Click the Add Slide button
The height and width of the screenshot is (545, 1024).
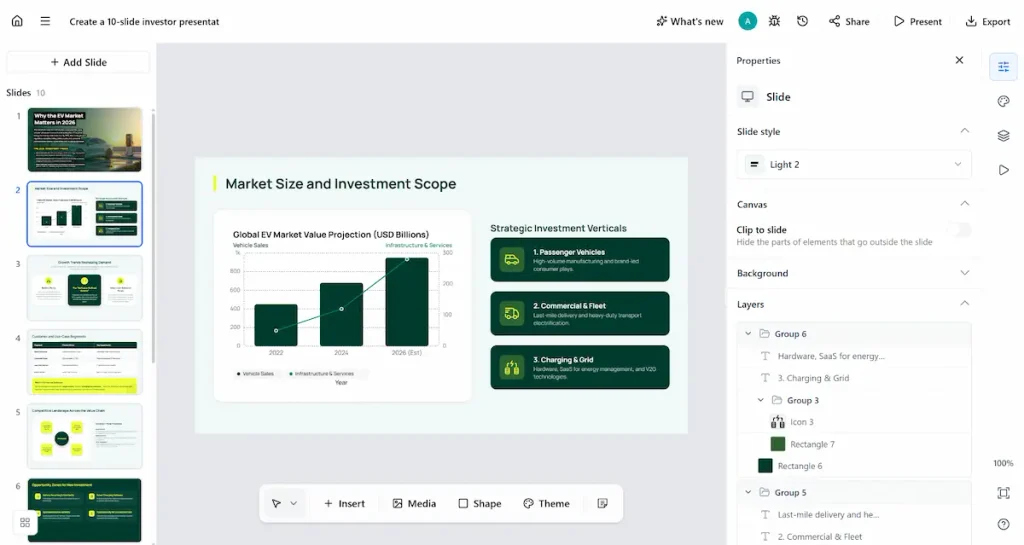coord(78,62)
